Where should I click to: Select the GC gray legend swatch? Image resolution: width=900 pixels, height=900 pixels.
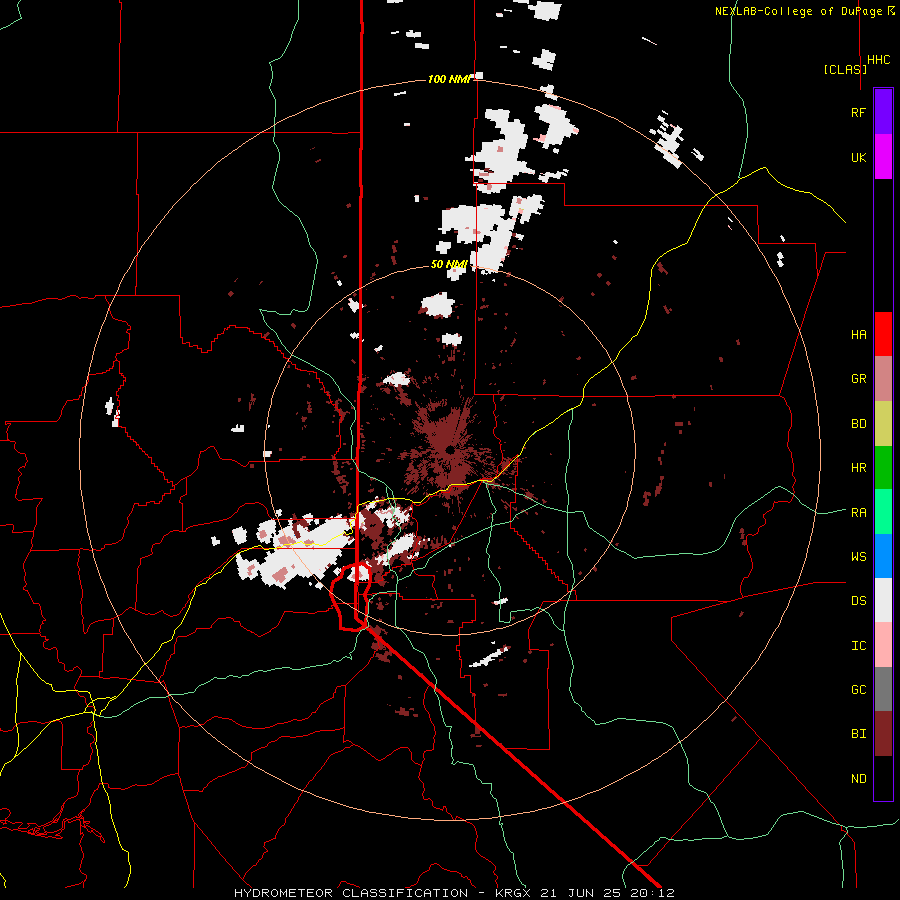tap(883, 689)
